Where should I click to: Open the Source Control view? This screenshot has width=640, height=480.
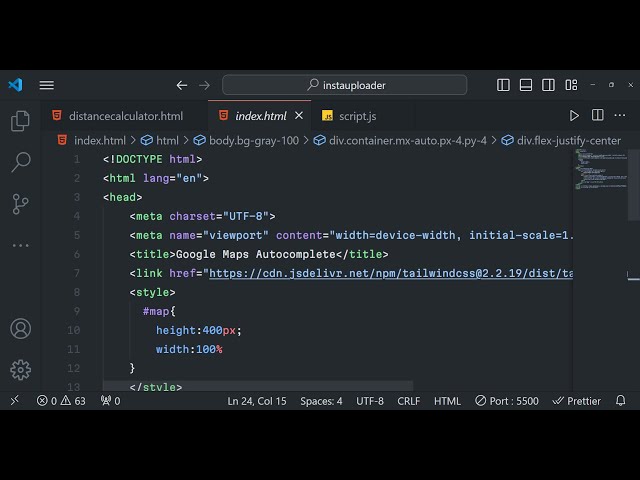20,204
